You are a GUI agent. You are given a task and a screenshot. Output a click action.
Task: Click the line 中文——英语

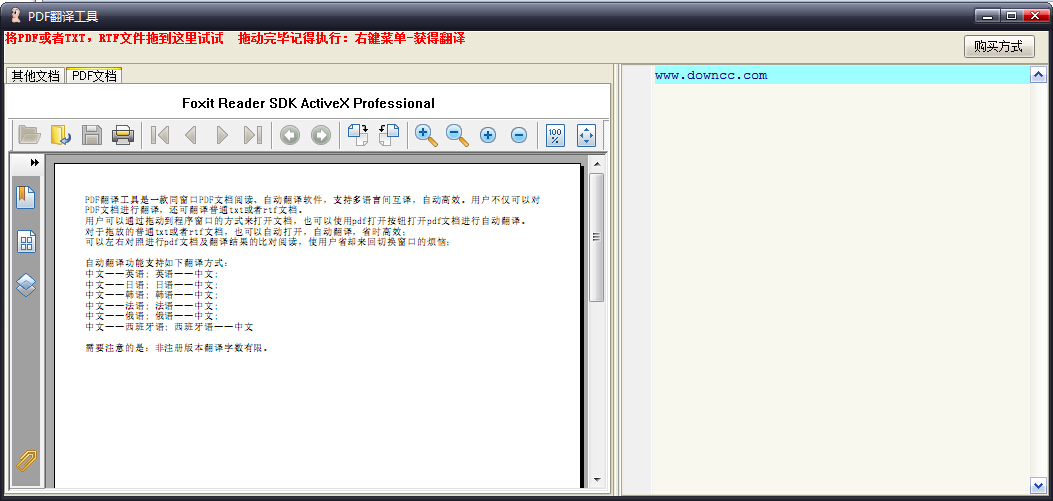[x=152, y=274]
